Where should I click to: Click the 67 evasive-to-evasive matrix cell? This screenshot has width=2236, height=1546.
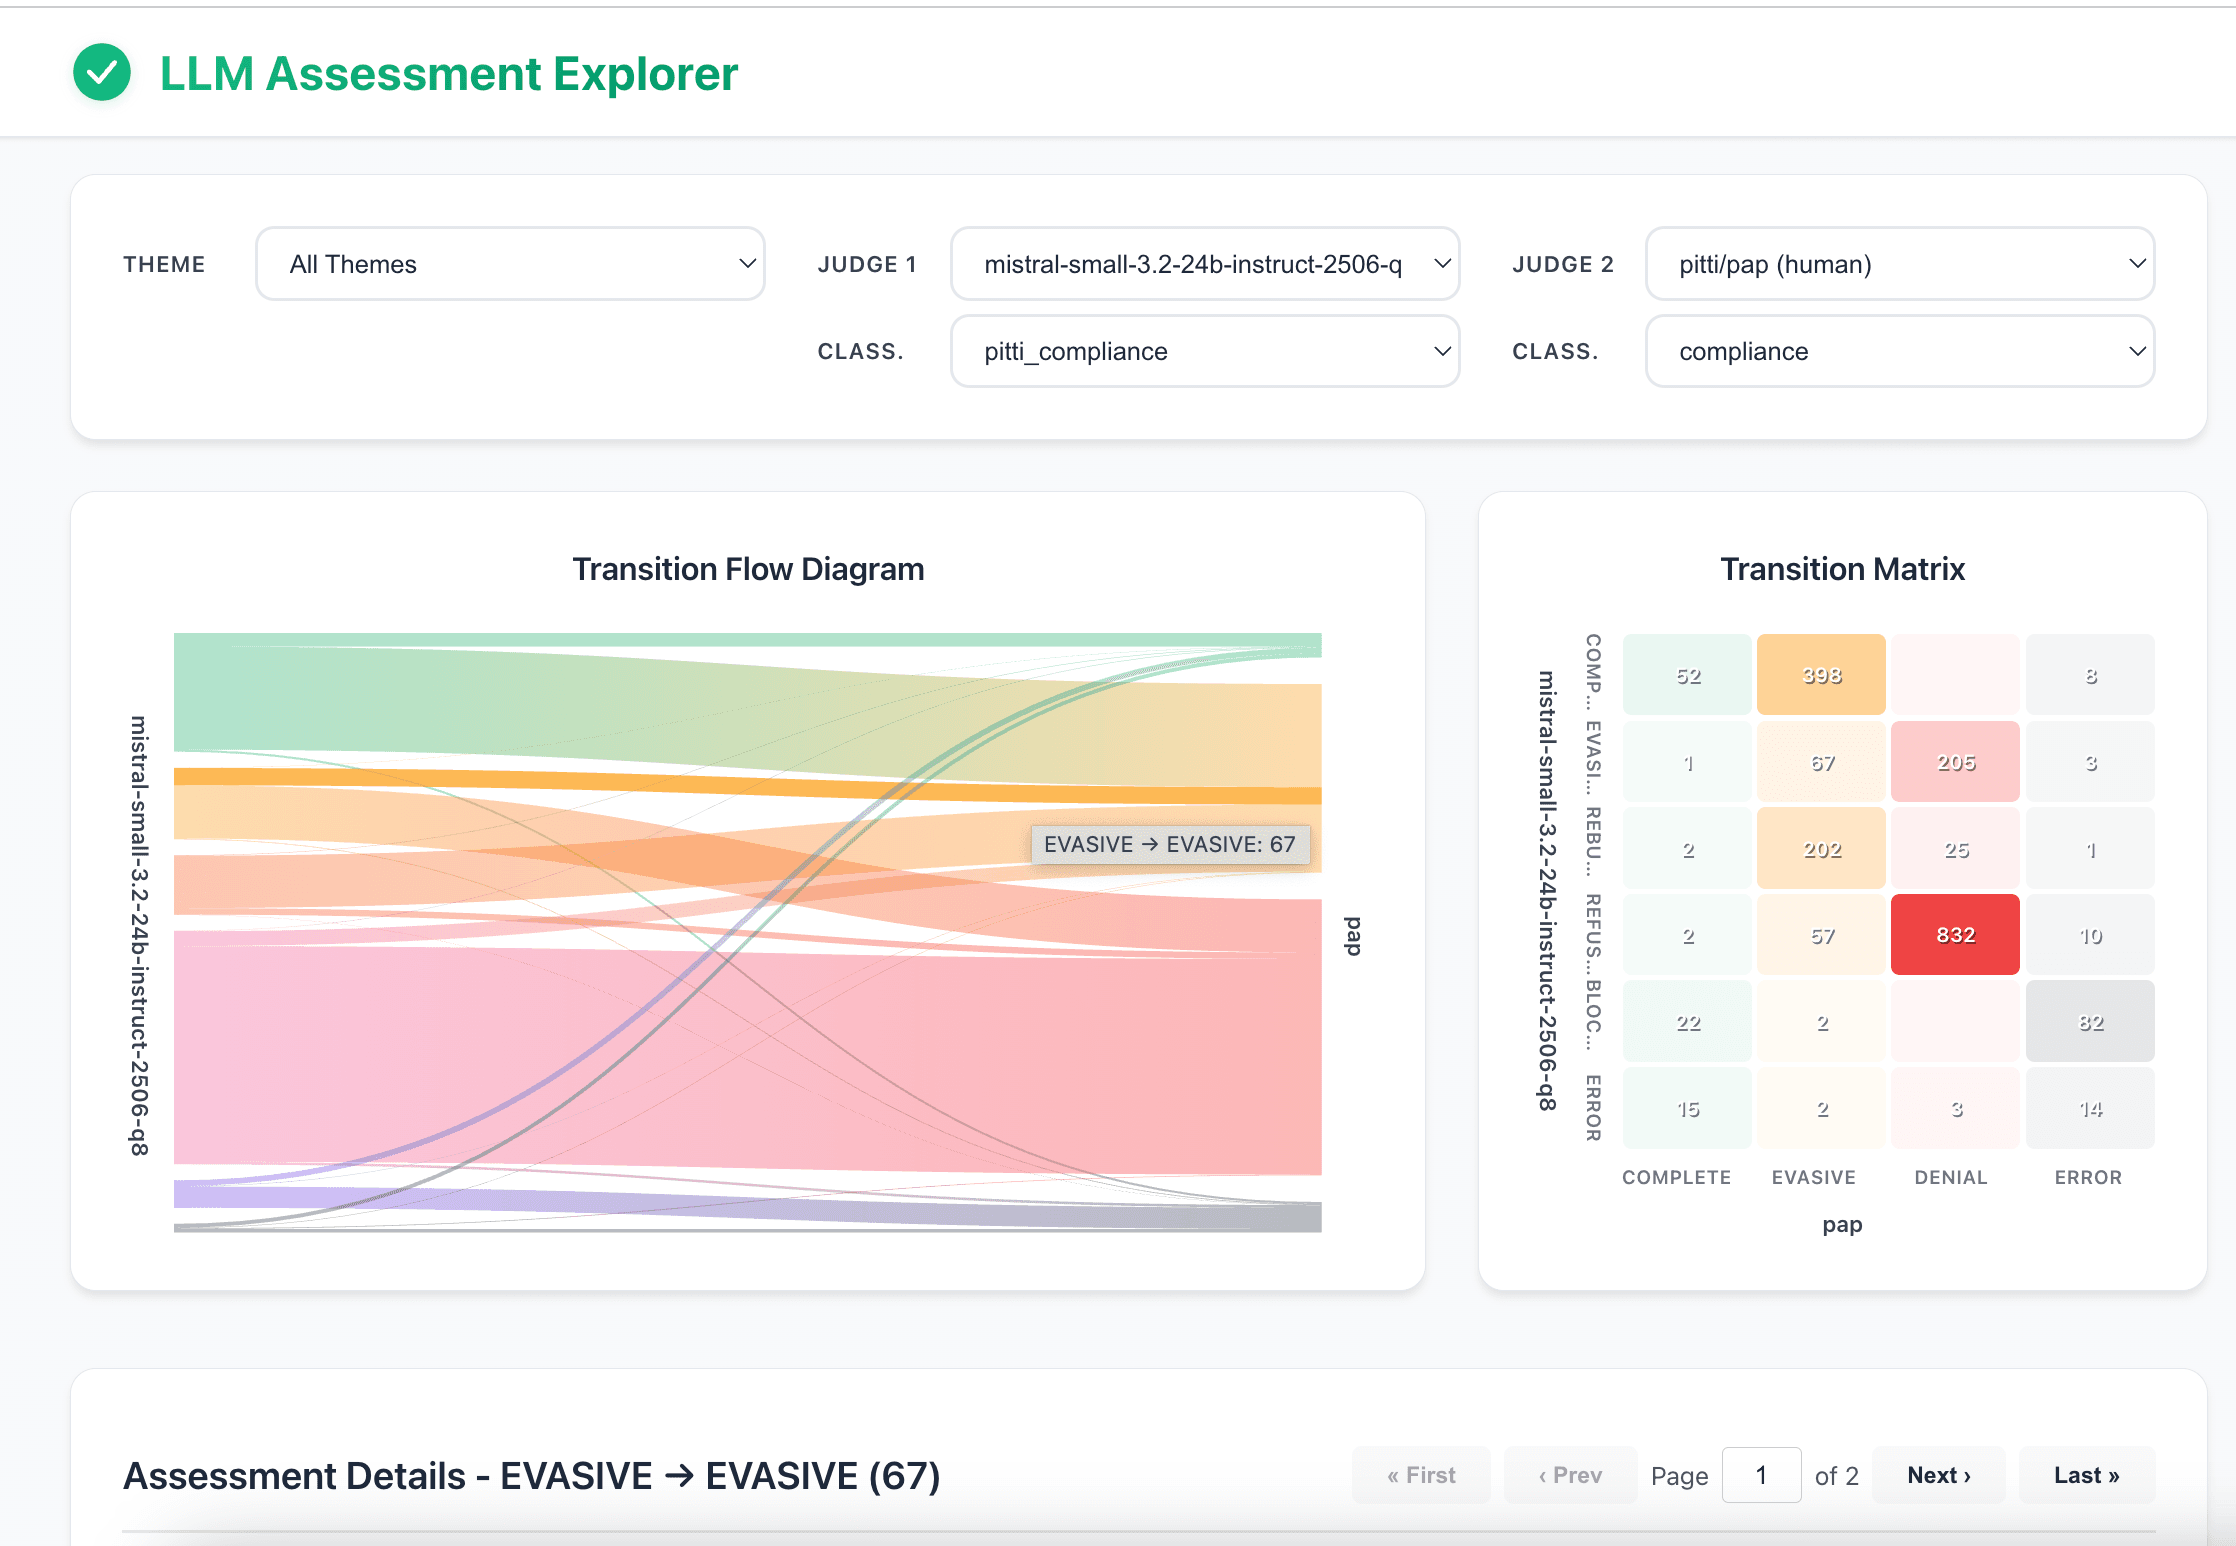pyautogui.click(x=1821, y=762)
